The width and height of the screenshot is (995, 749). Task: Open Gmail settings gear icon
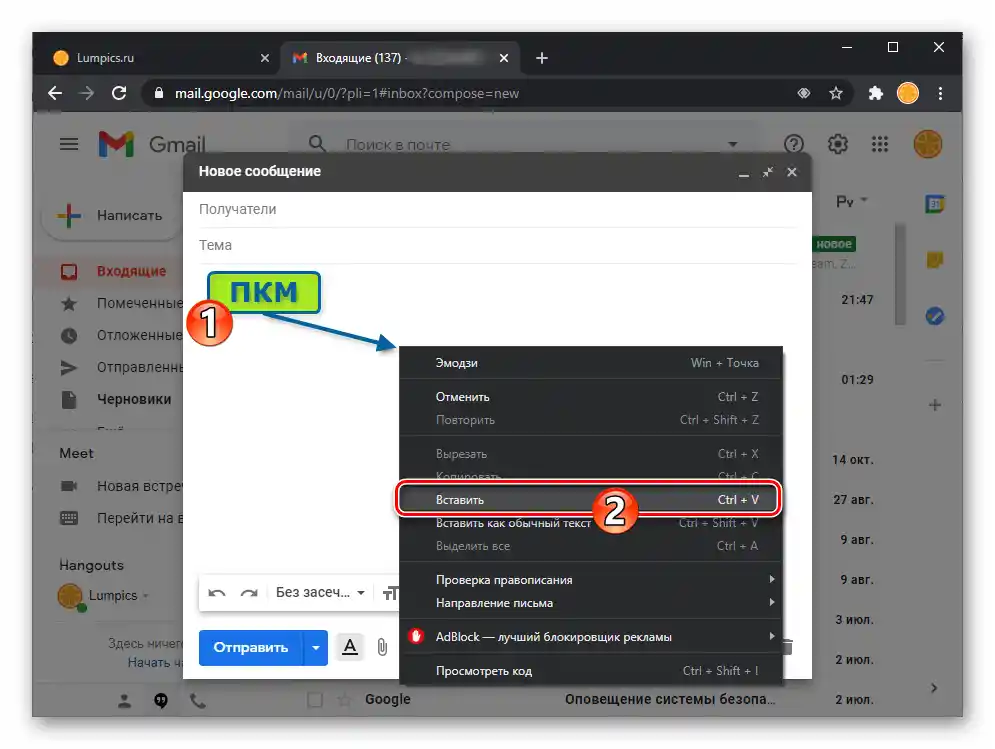point(837,144)
